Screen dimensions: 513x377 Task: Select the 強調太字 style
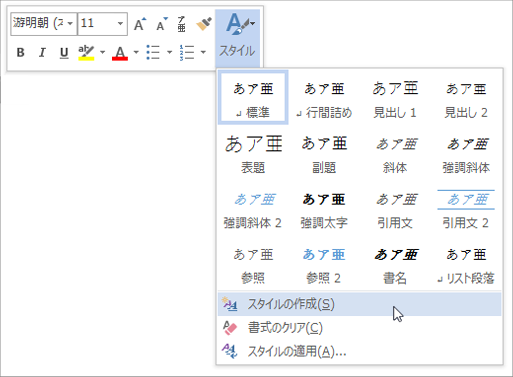(x=324, y=208)
